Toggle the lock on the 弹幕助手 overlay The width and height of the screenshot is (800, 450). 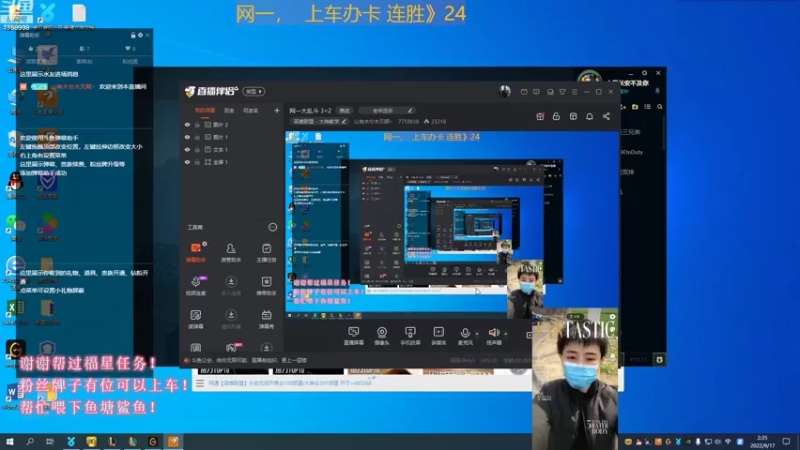pyautogui.click(x=133, y=35)
